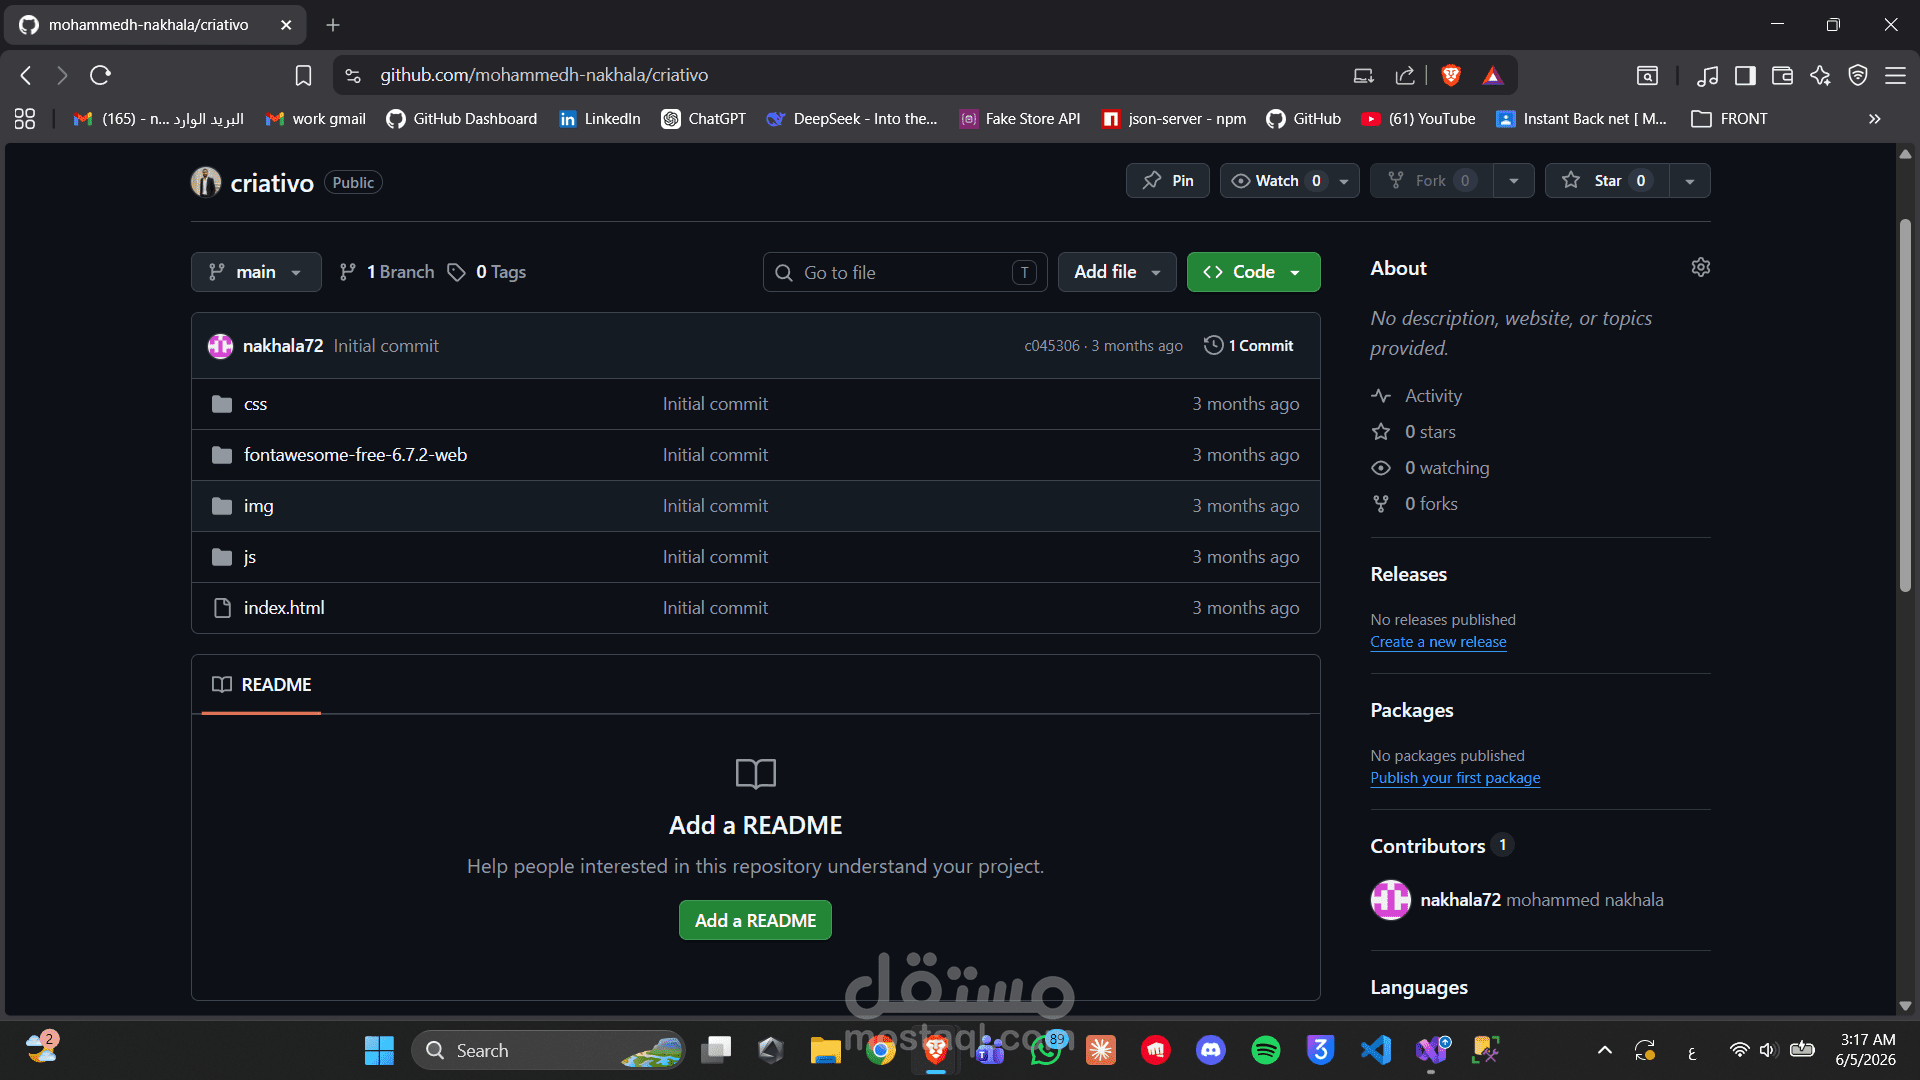1920x1080 pixels.
Task: Open the 1 Branch link
Action: pos(387,272)
